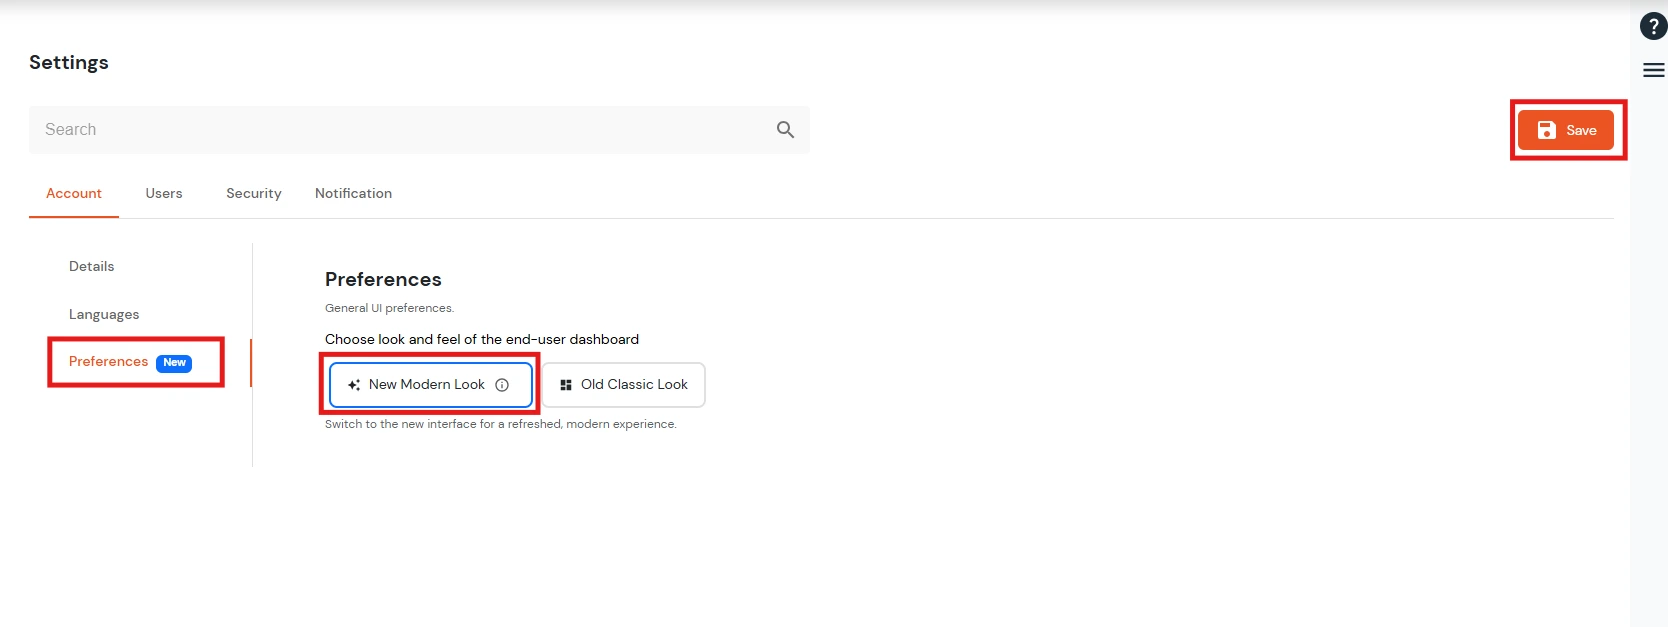Open the Users tab
The image size is (1668, 627).
pyautogui.click(x=164, y=194)
